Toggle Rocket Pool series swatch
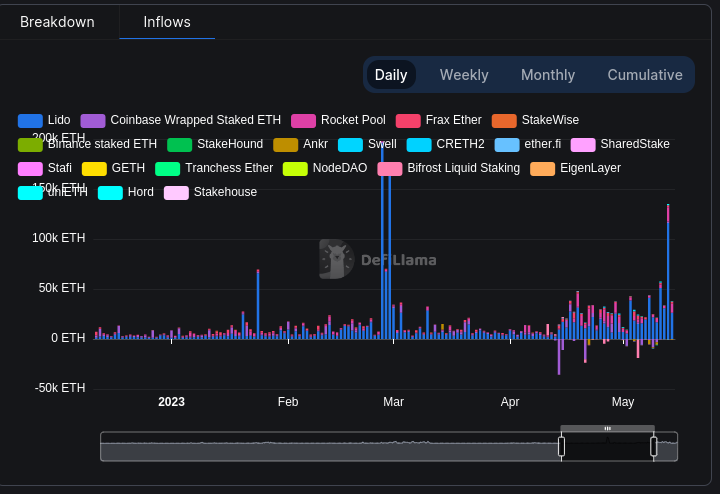Viewport: 720px width, 494px height. [304, 121]
